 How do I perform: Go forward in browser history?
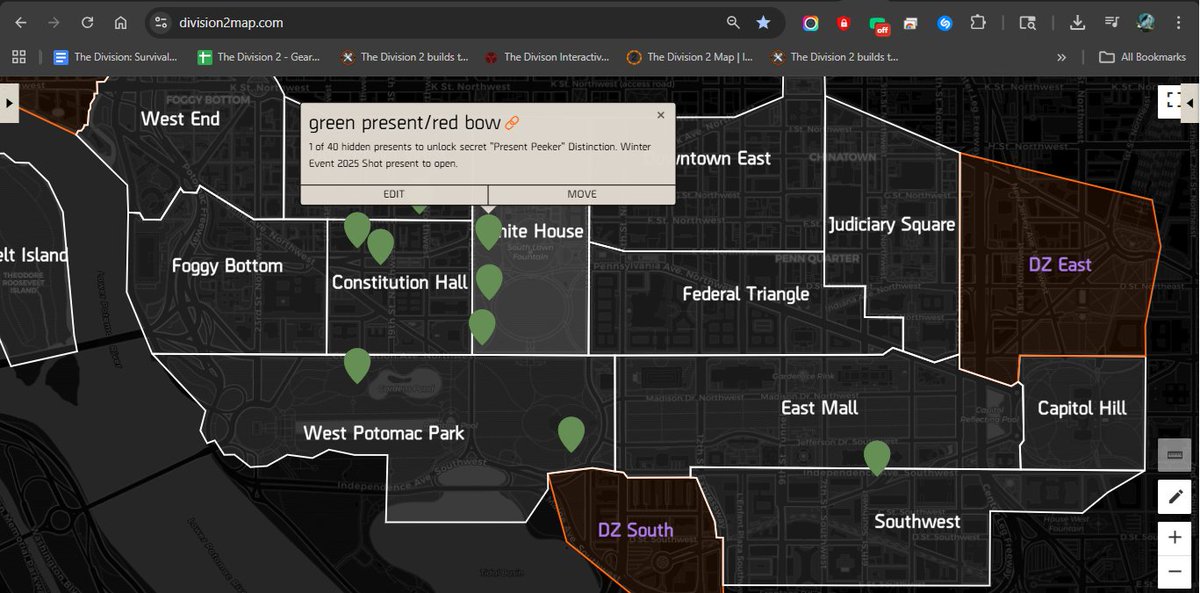click(x=54, y=22)
